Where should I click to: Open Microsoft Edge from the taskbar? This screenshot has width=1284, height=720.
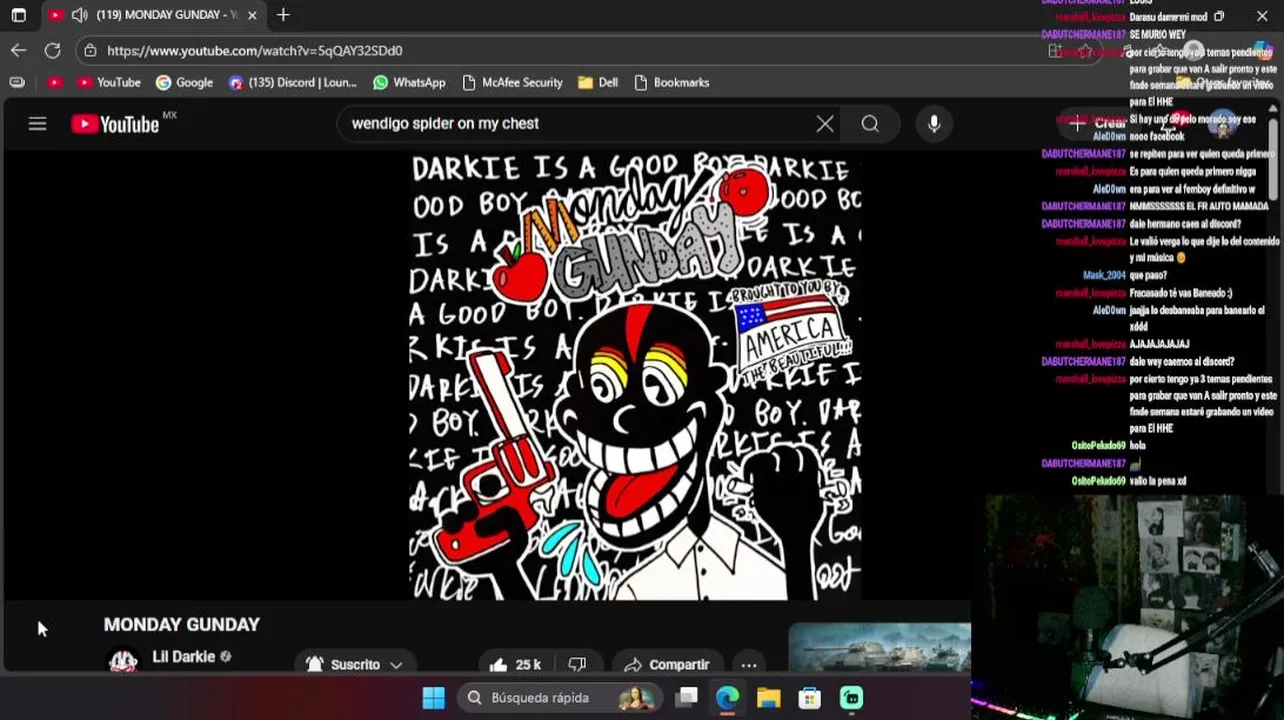click(727, 698)
